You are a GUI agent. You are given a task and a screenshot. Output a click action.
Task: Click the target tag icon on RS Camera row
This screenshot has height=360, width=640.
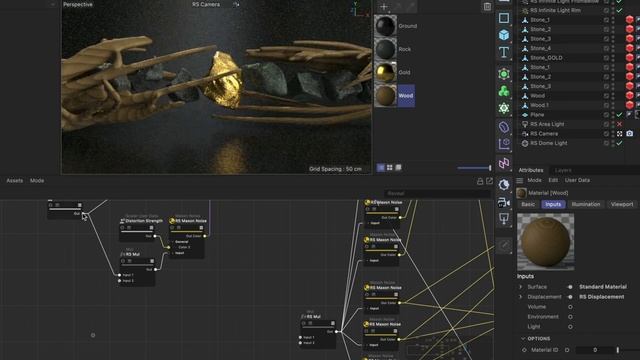[x=620, y=133]
